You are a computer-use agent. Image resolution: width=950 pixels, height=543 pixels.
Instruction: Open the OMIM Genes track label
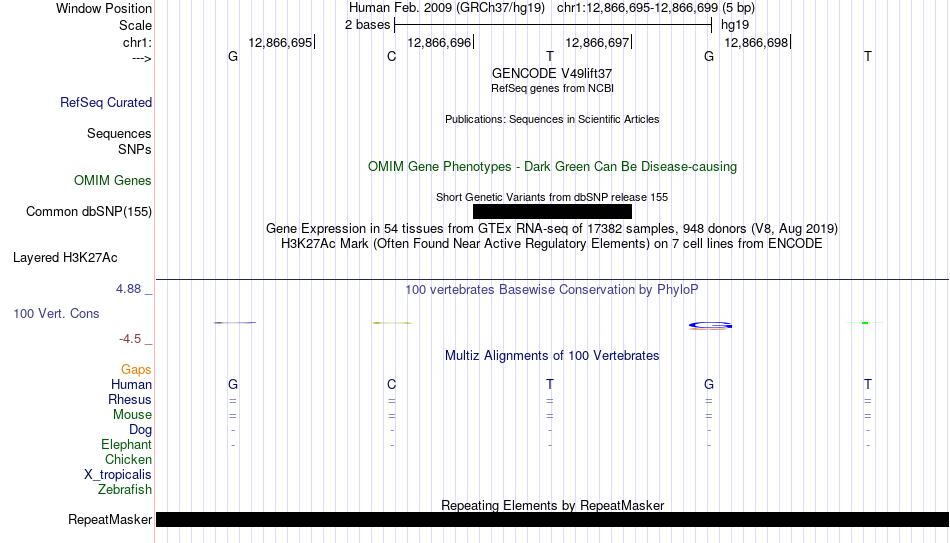113,181
